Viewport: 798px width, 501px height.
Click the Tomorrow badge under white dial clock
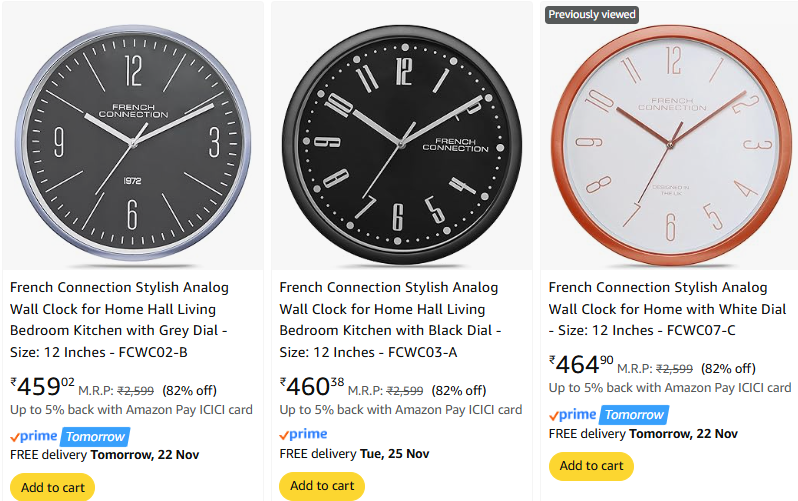(635, 415)
